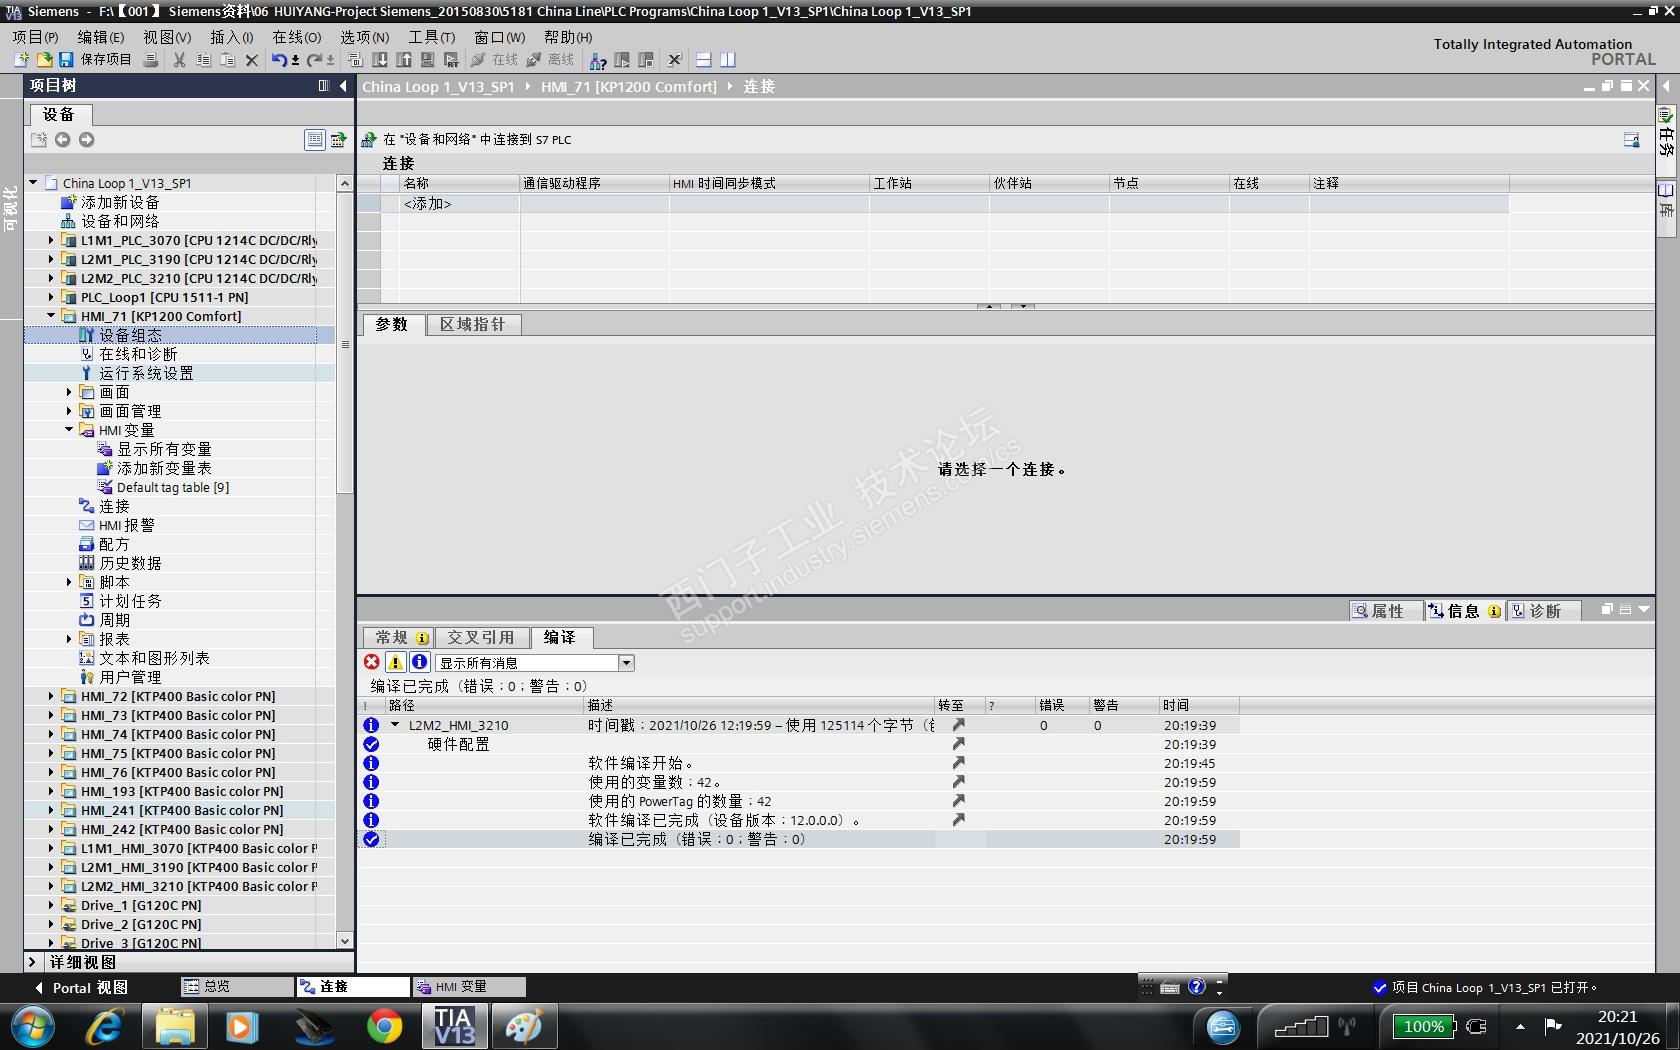
Task: Redo the last undone action
Action: 315,60
